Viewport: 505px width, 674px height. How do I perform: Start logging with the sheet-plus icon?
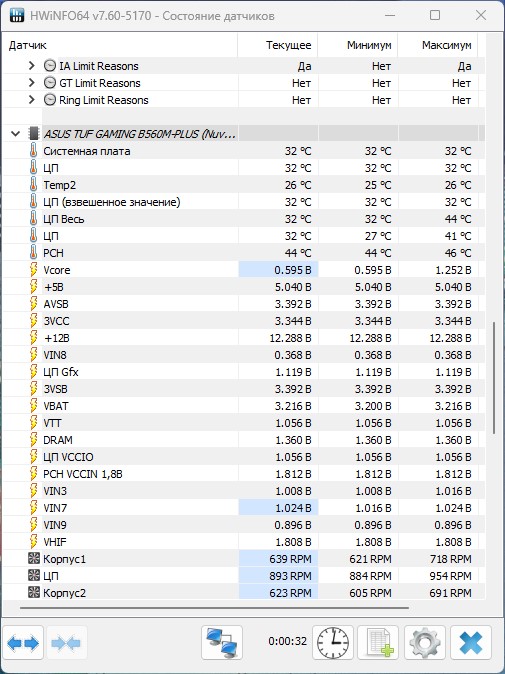[378, 643]
